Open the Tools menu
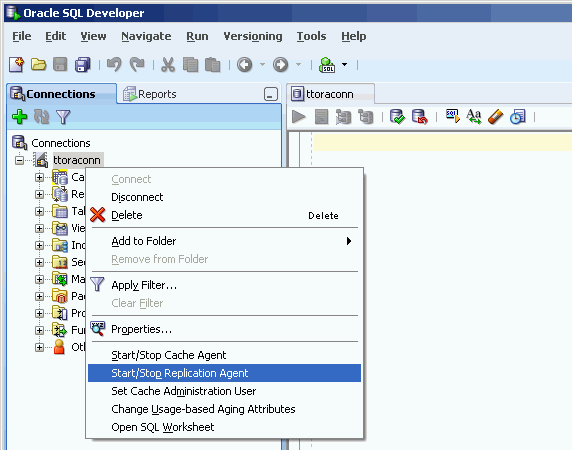The width and height of the screenshot is (572, 450). (311, 36)
